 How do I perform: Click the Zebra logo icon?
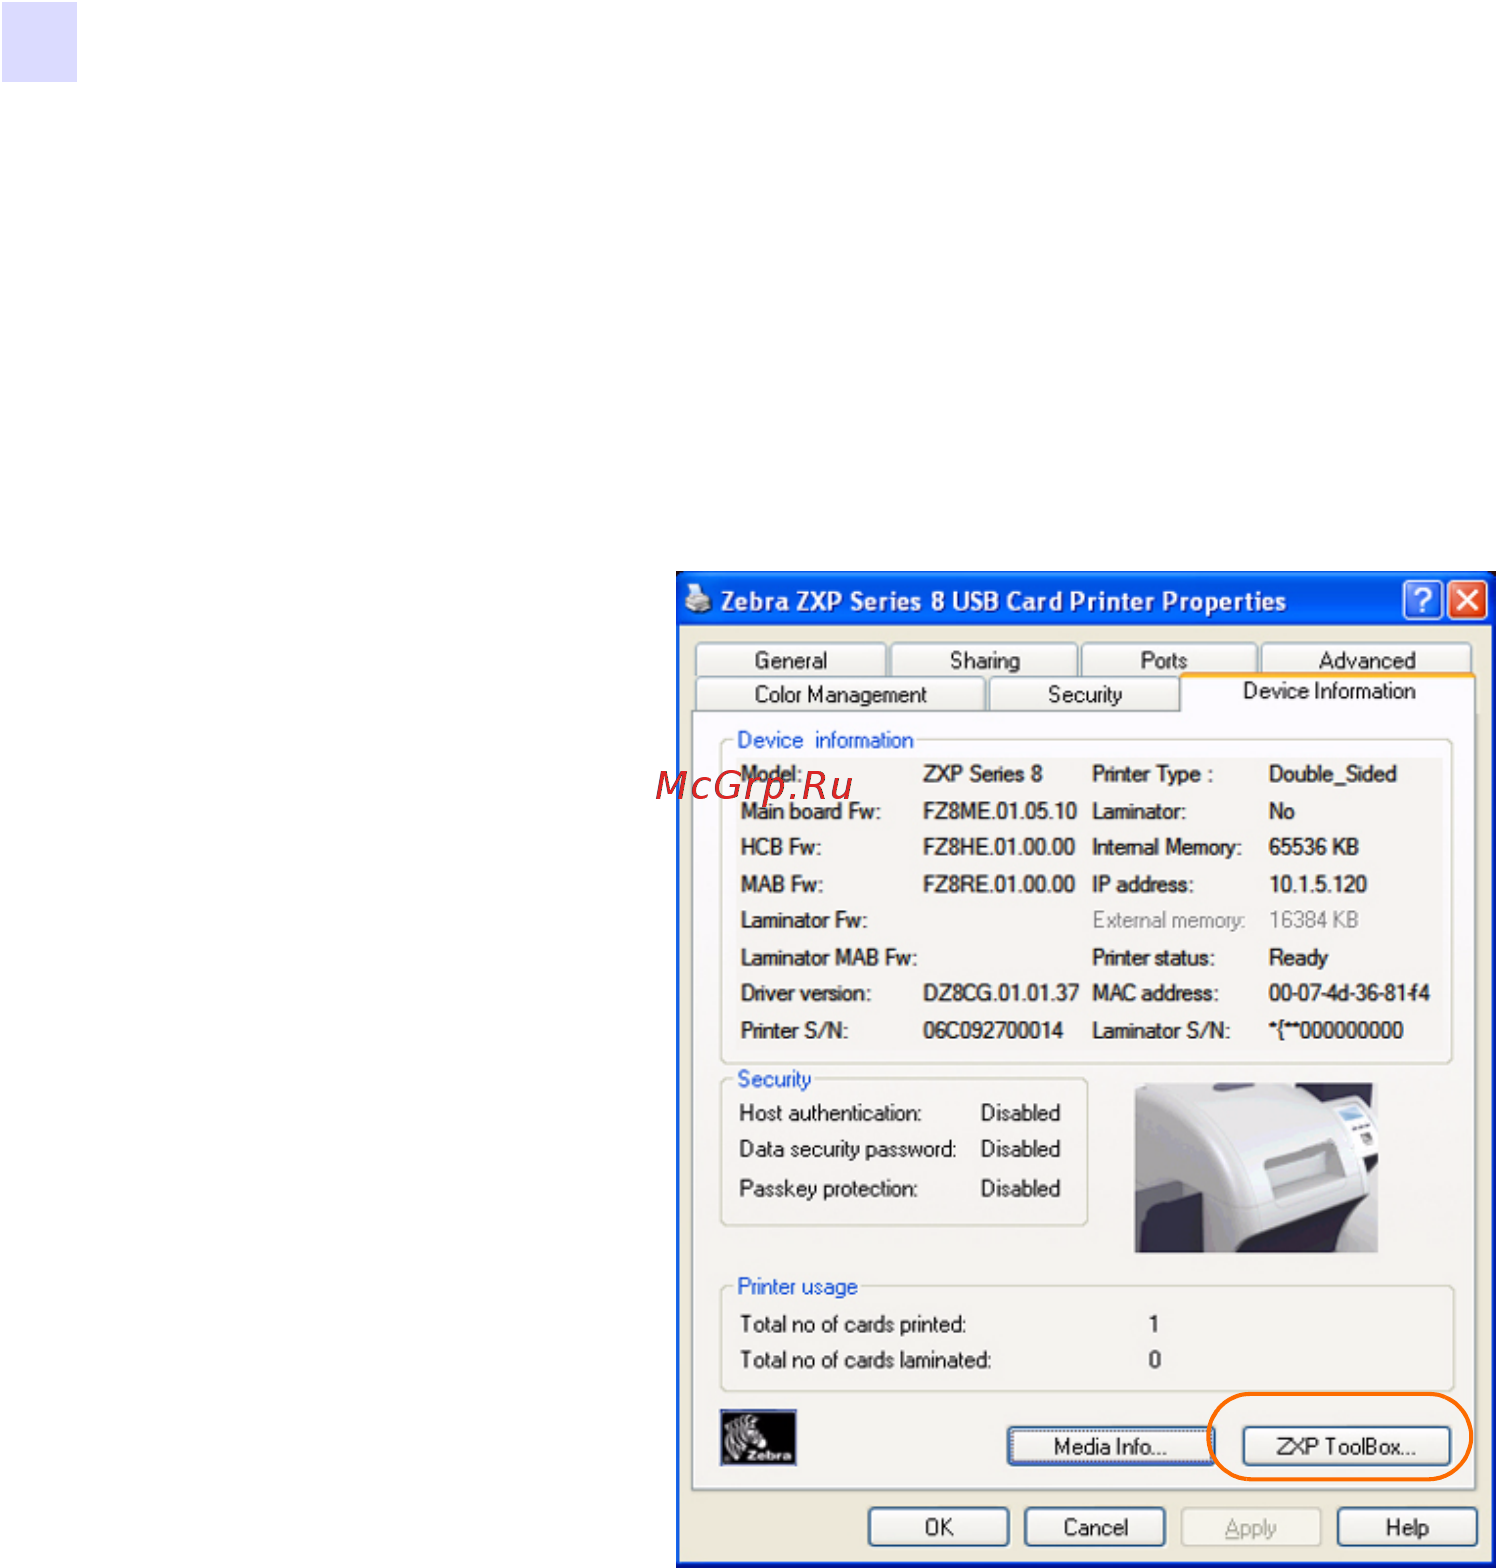click(x=758, y=1437)
